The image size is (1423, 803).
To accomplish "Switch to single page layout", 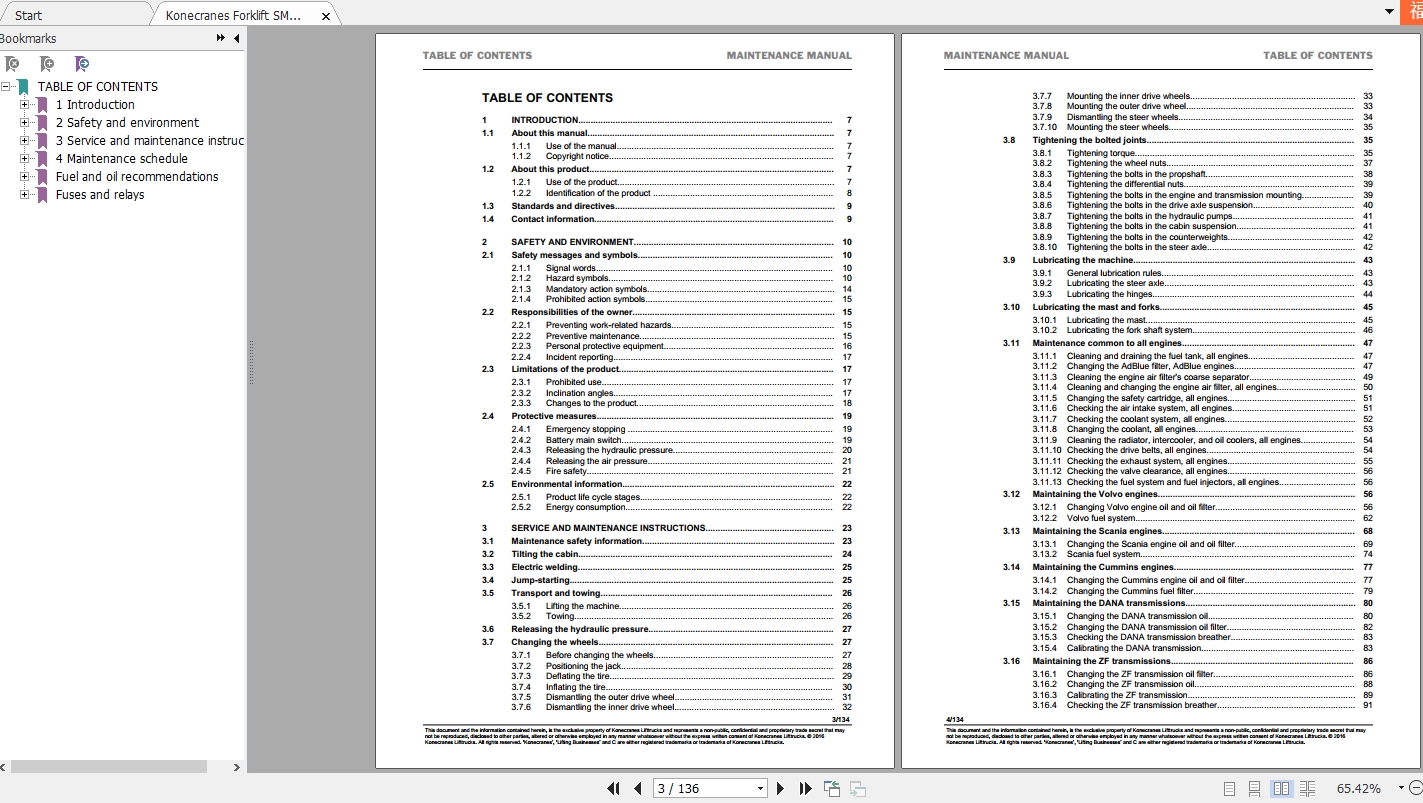I will click(1230, 789).
